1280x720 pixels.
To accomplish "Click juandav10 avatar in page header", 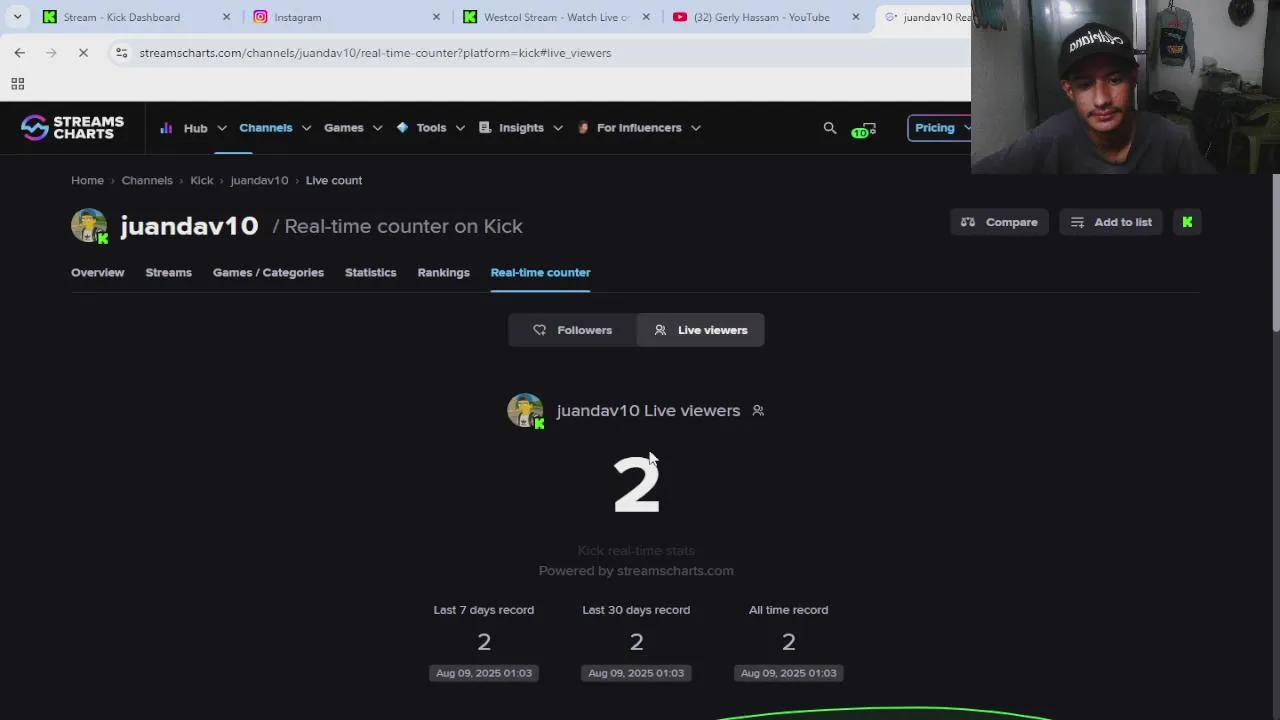I will point(89,226).
